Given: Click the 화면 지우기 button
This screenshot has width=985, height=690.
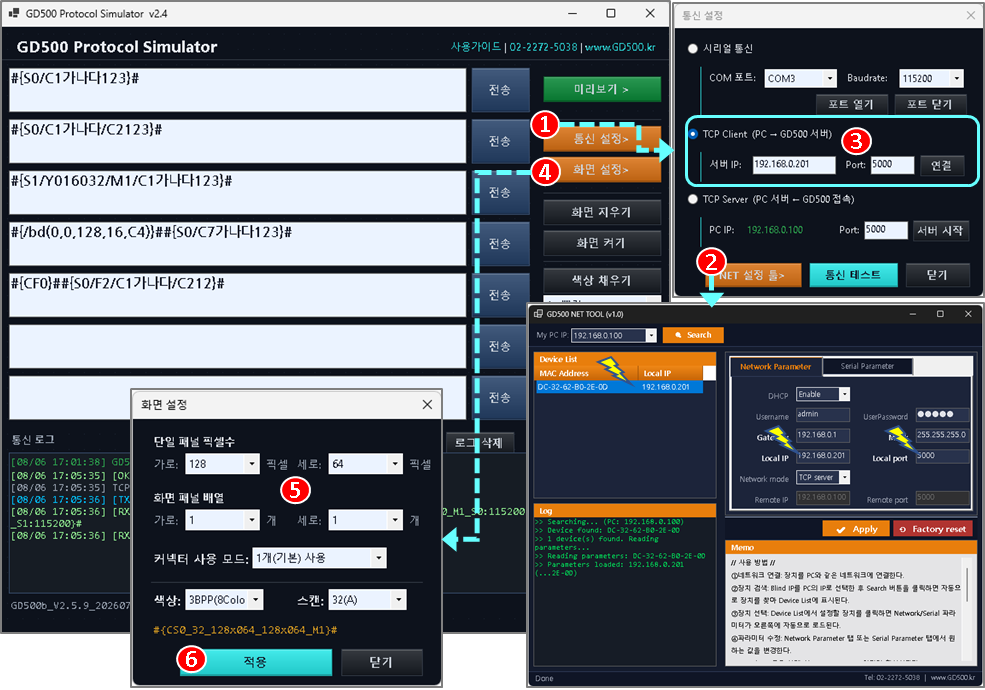Looking at the screenshot, I should point(602,212).
